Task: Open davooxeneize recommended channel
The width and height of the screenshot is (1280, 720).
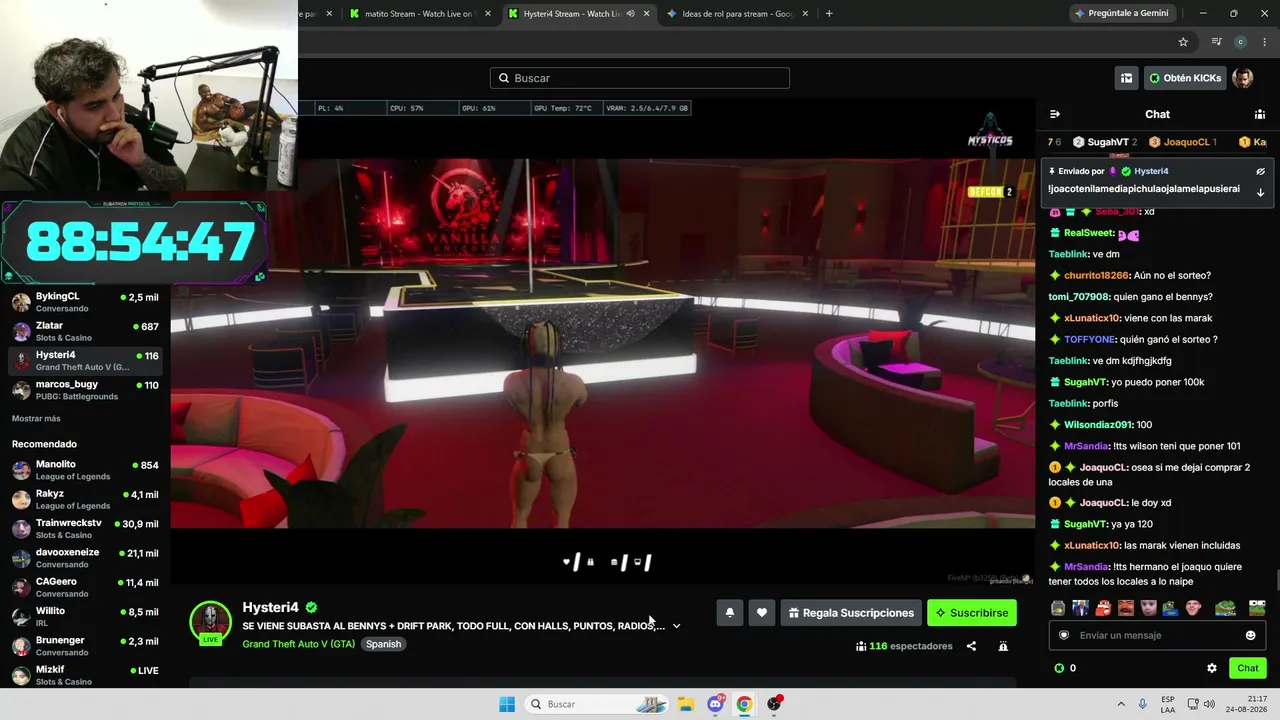Action: click(x=85, y=558)
